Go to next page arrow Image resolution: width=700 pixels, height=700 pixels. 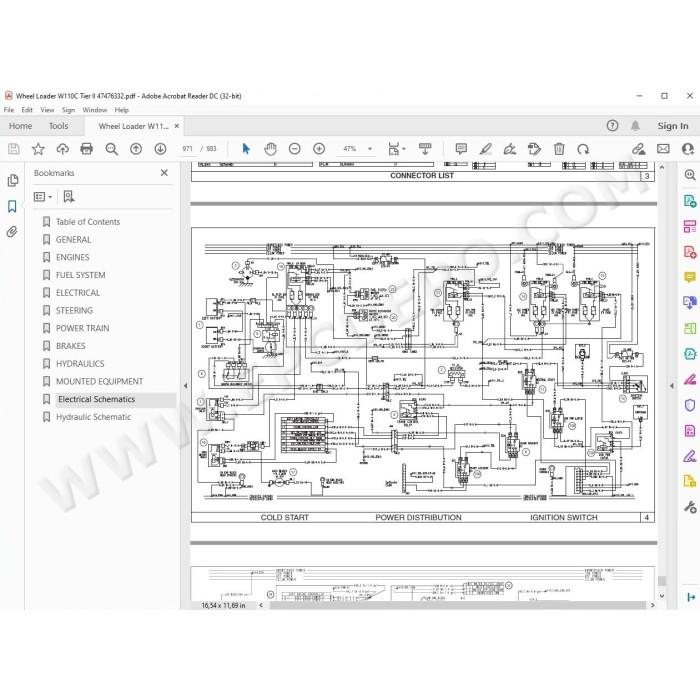point(160,149)
